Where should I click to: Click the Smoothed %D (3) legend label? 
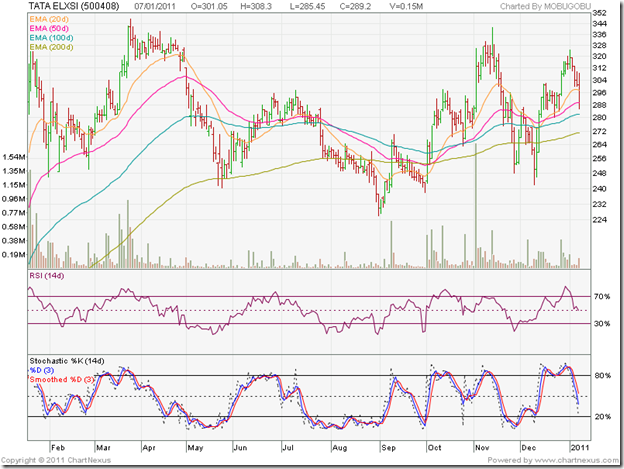point(62,379)
